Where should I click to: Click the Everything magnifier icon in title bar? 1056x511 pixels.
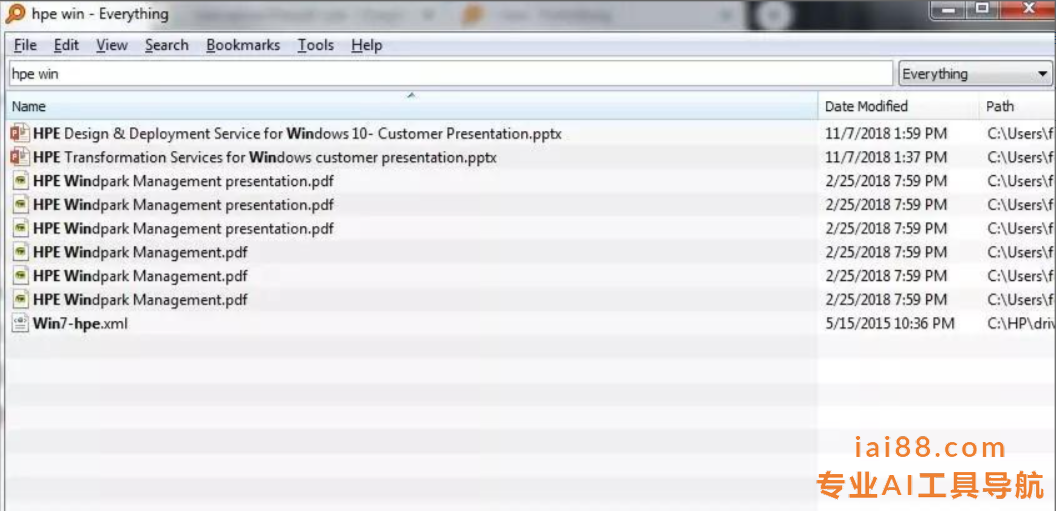pyautogui.click(x=15, y=13)
